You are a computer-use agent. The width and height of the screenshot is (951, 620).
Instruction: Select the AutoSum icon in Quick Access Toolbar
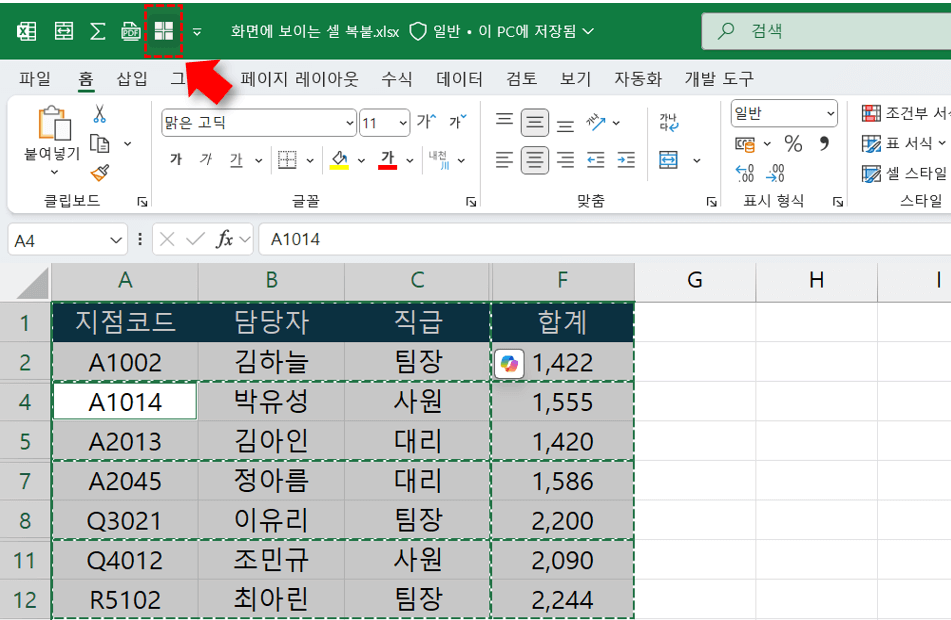coord(97,31)
